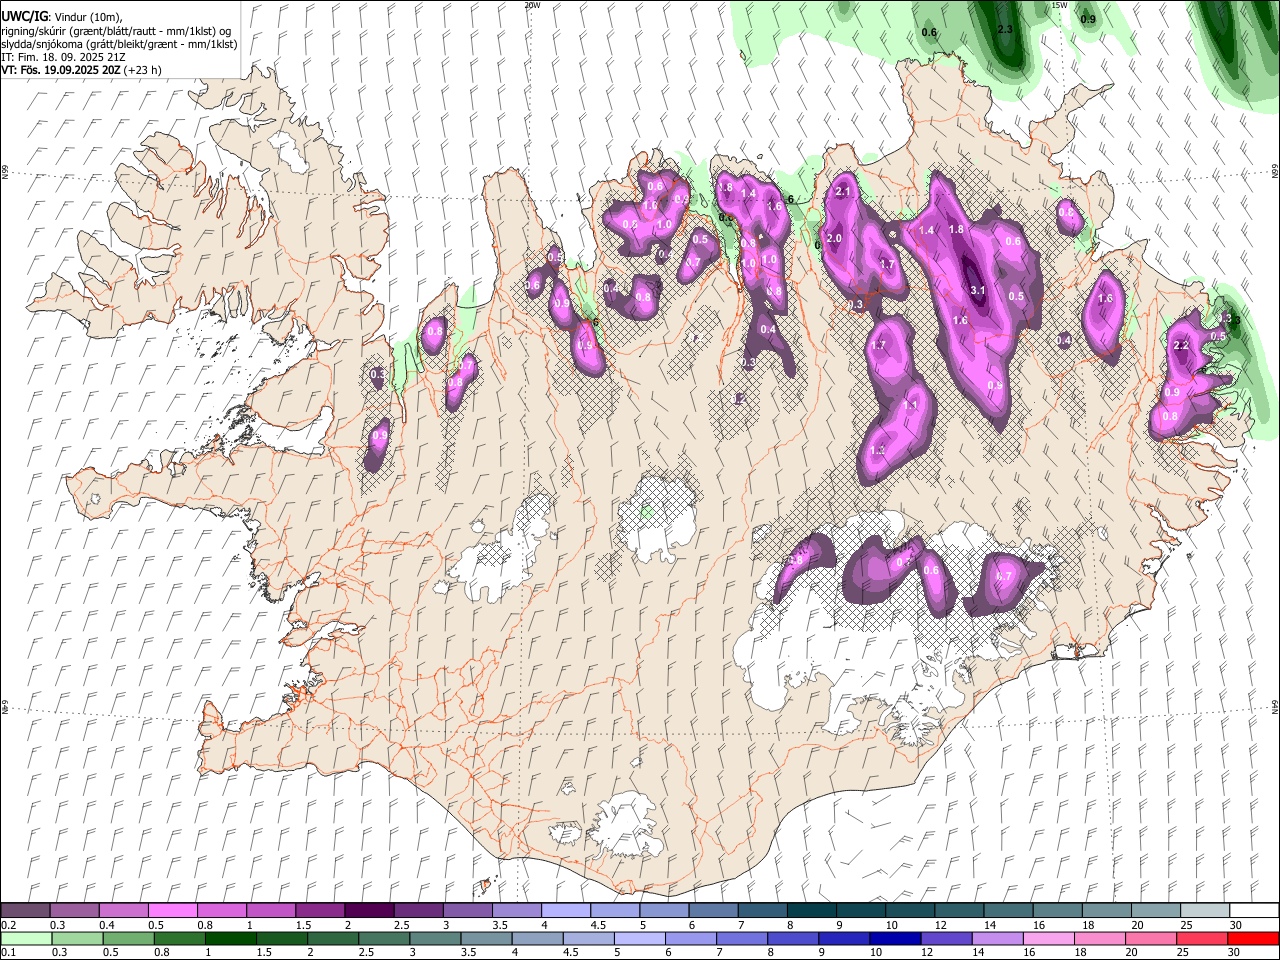Screen dimensions: 1280x960
Task: Click the UWC/IG title label
Action: 24,16
